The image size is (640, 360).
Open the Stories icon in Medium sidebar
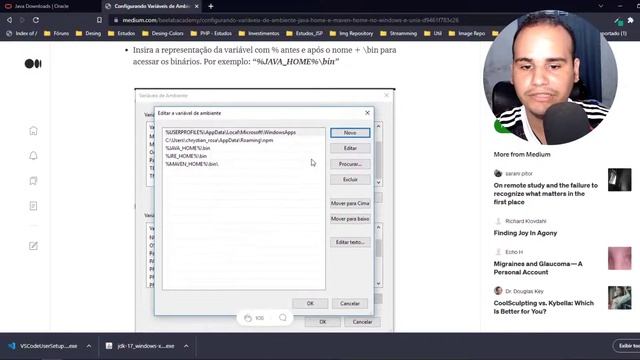click(33, 206)
